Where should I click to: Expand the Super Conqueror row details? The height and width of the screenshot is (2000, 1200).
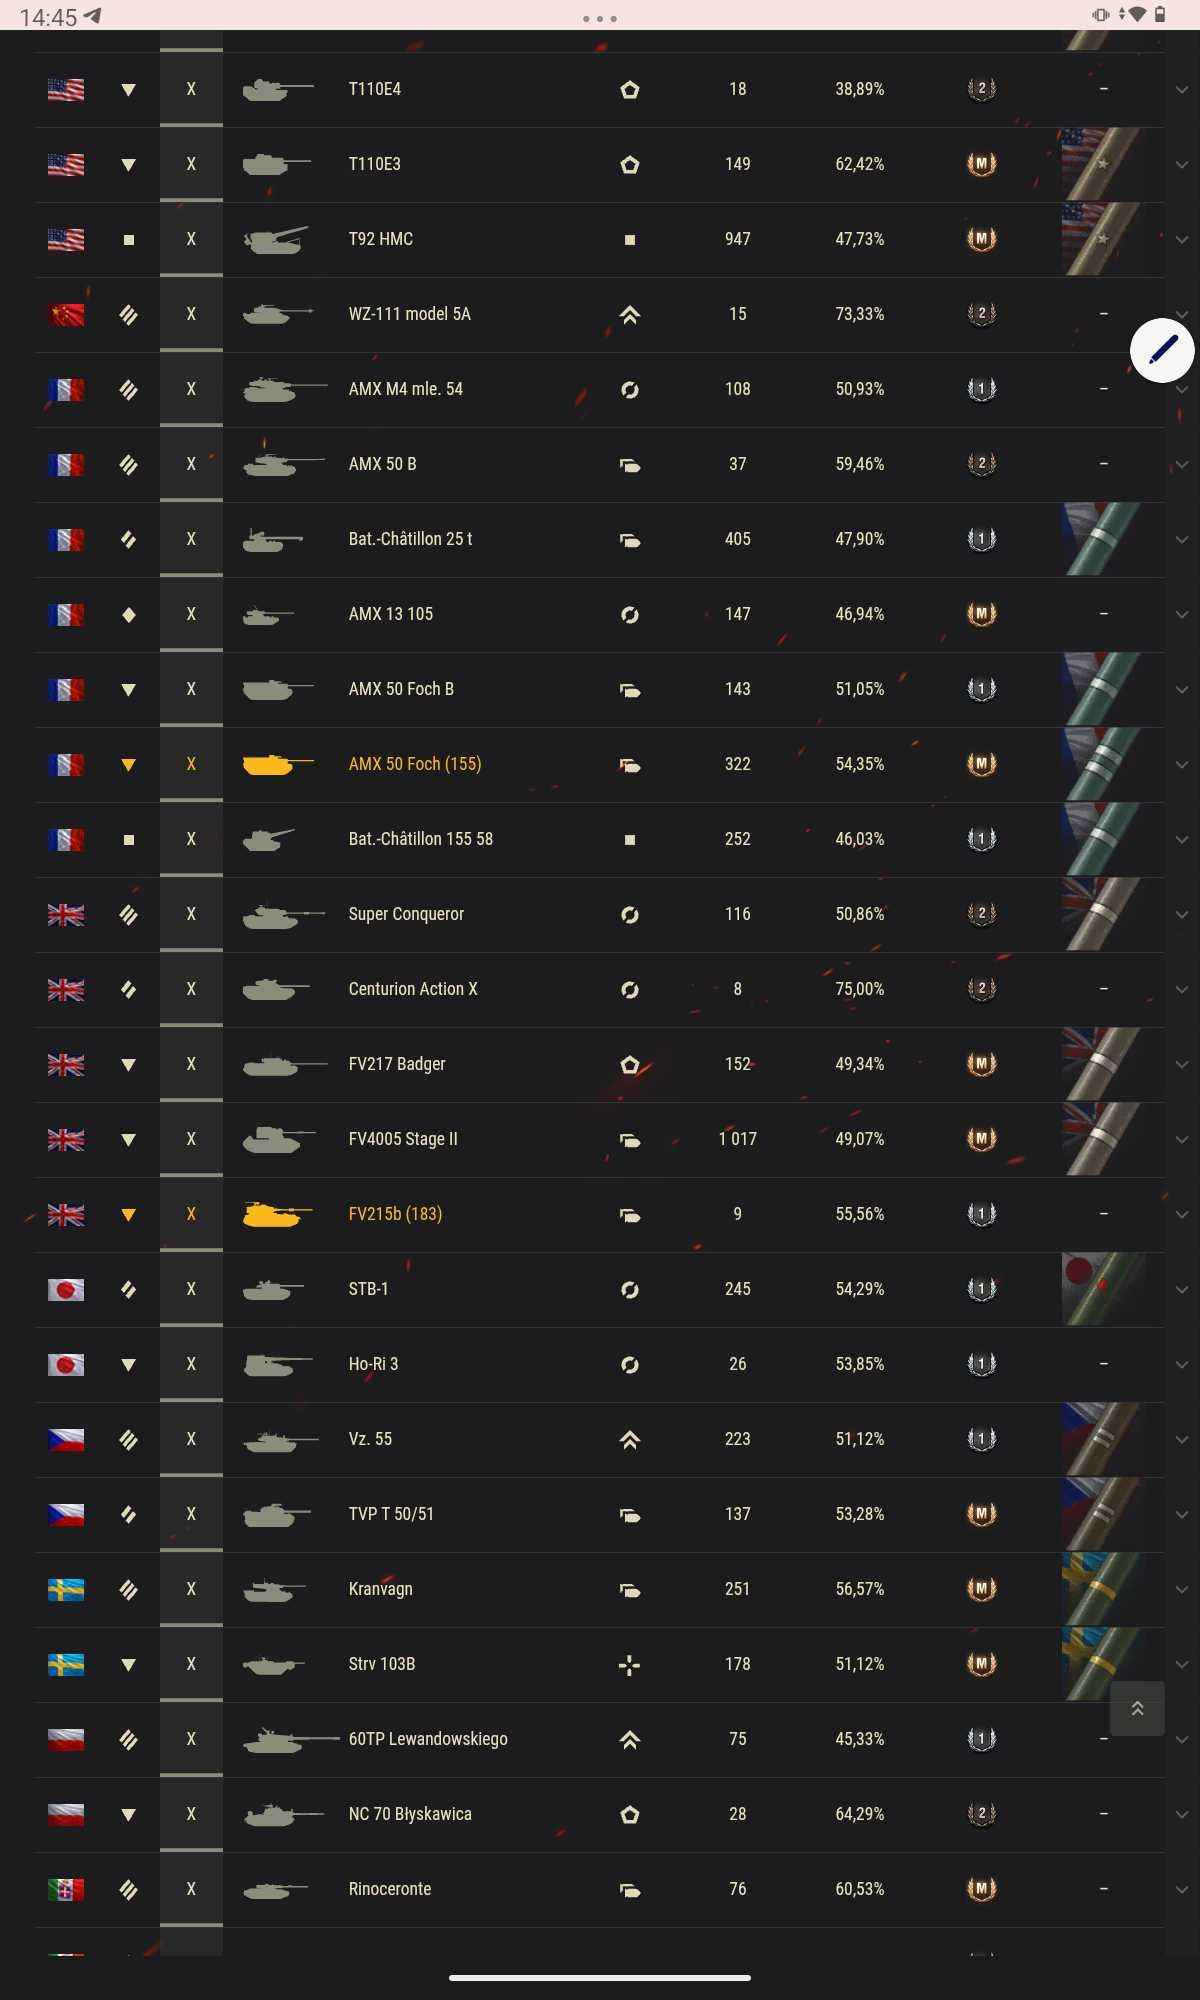[x=1182, y=915]
